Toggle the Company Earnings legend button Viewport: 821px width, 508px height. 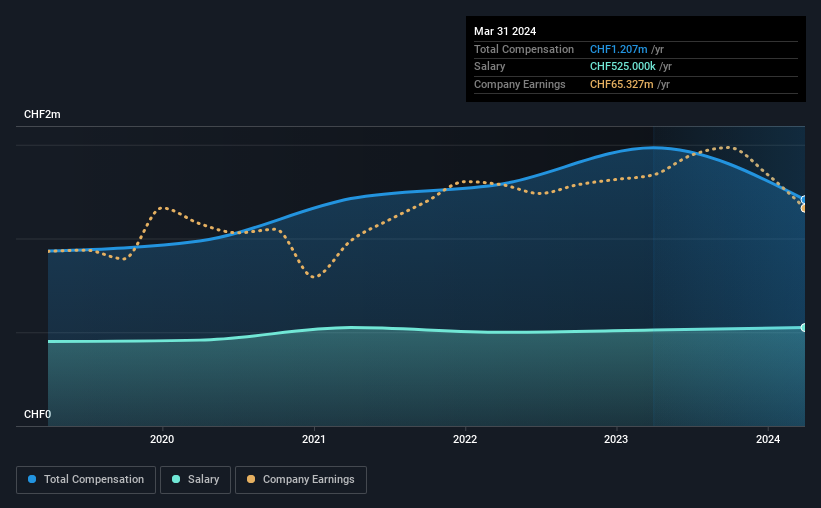point(301,480)
